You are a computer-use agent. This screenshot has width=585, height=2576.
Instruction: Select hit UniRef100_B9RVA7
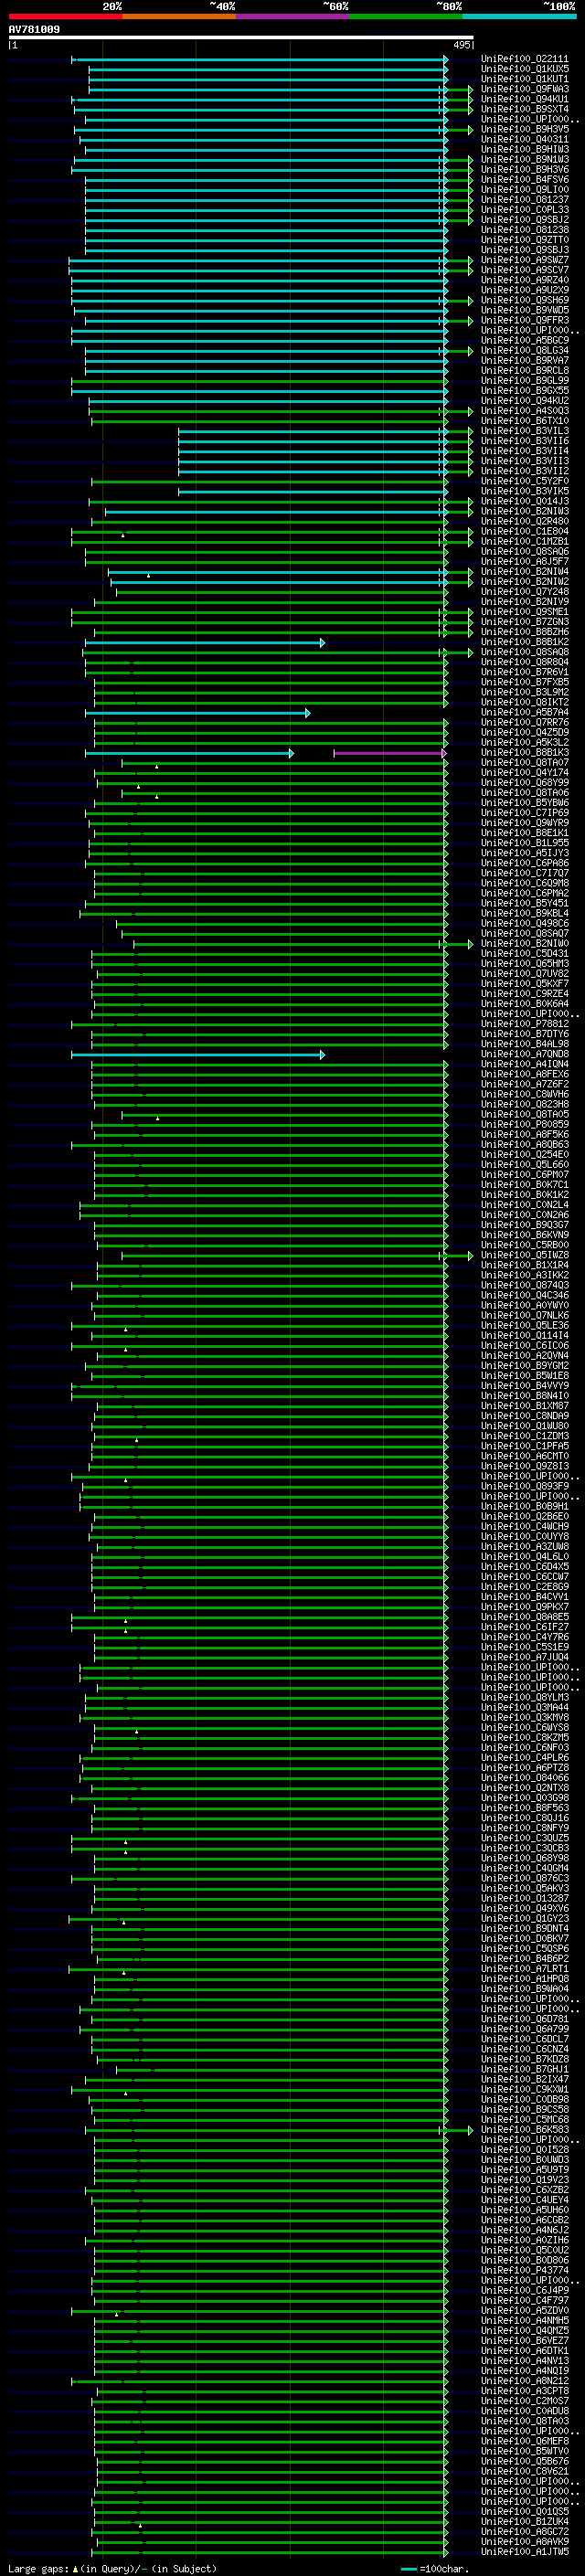click(524, 360)
